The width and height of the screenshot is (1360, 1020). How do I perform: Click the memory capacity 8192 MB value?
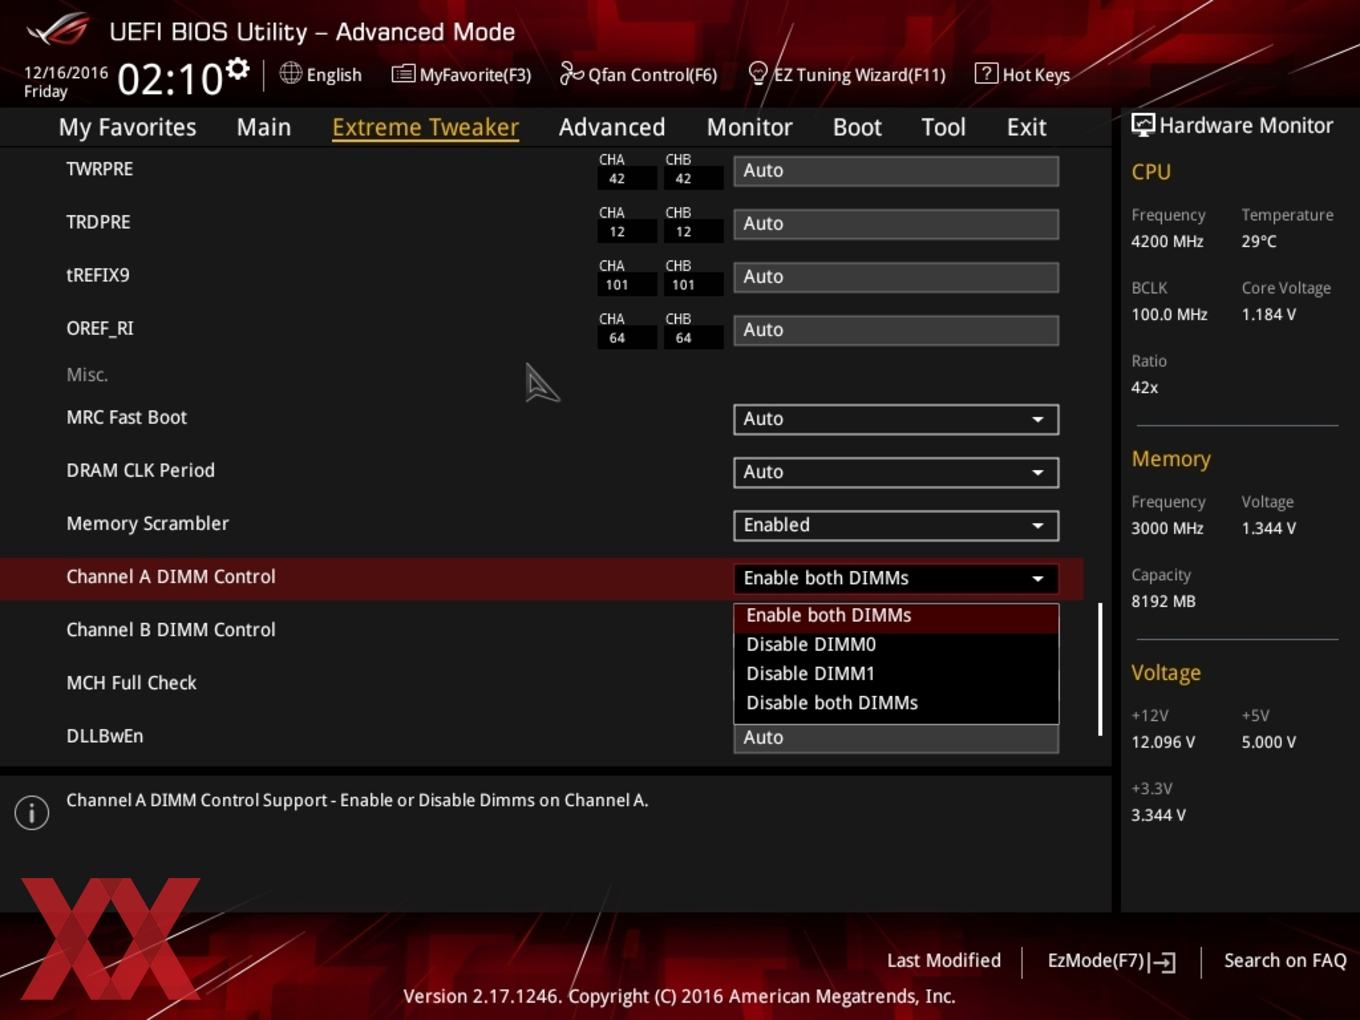coord(1163,601)
